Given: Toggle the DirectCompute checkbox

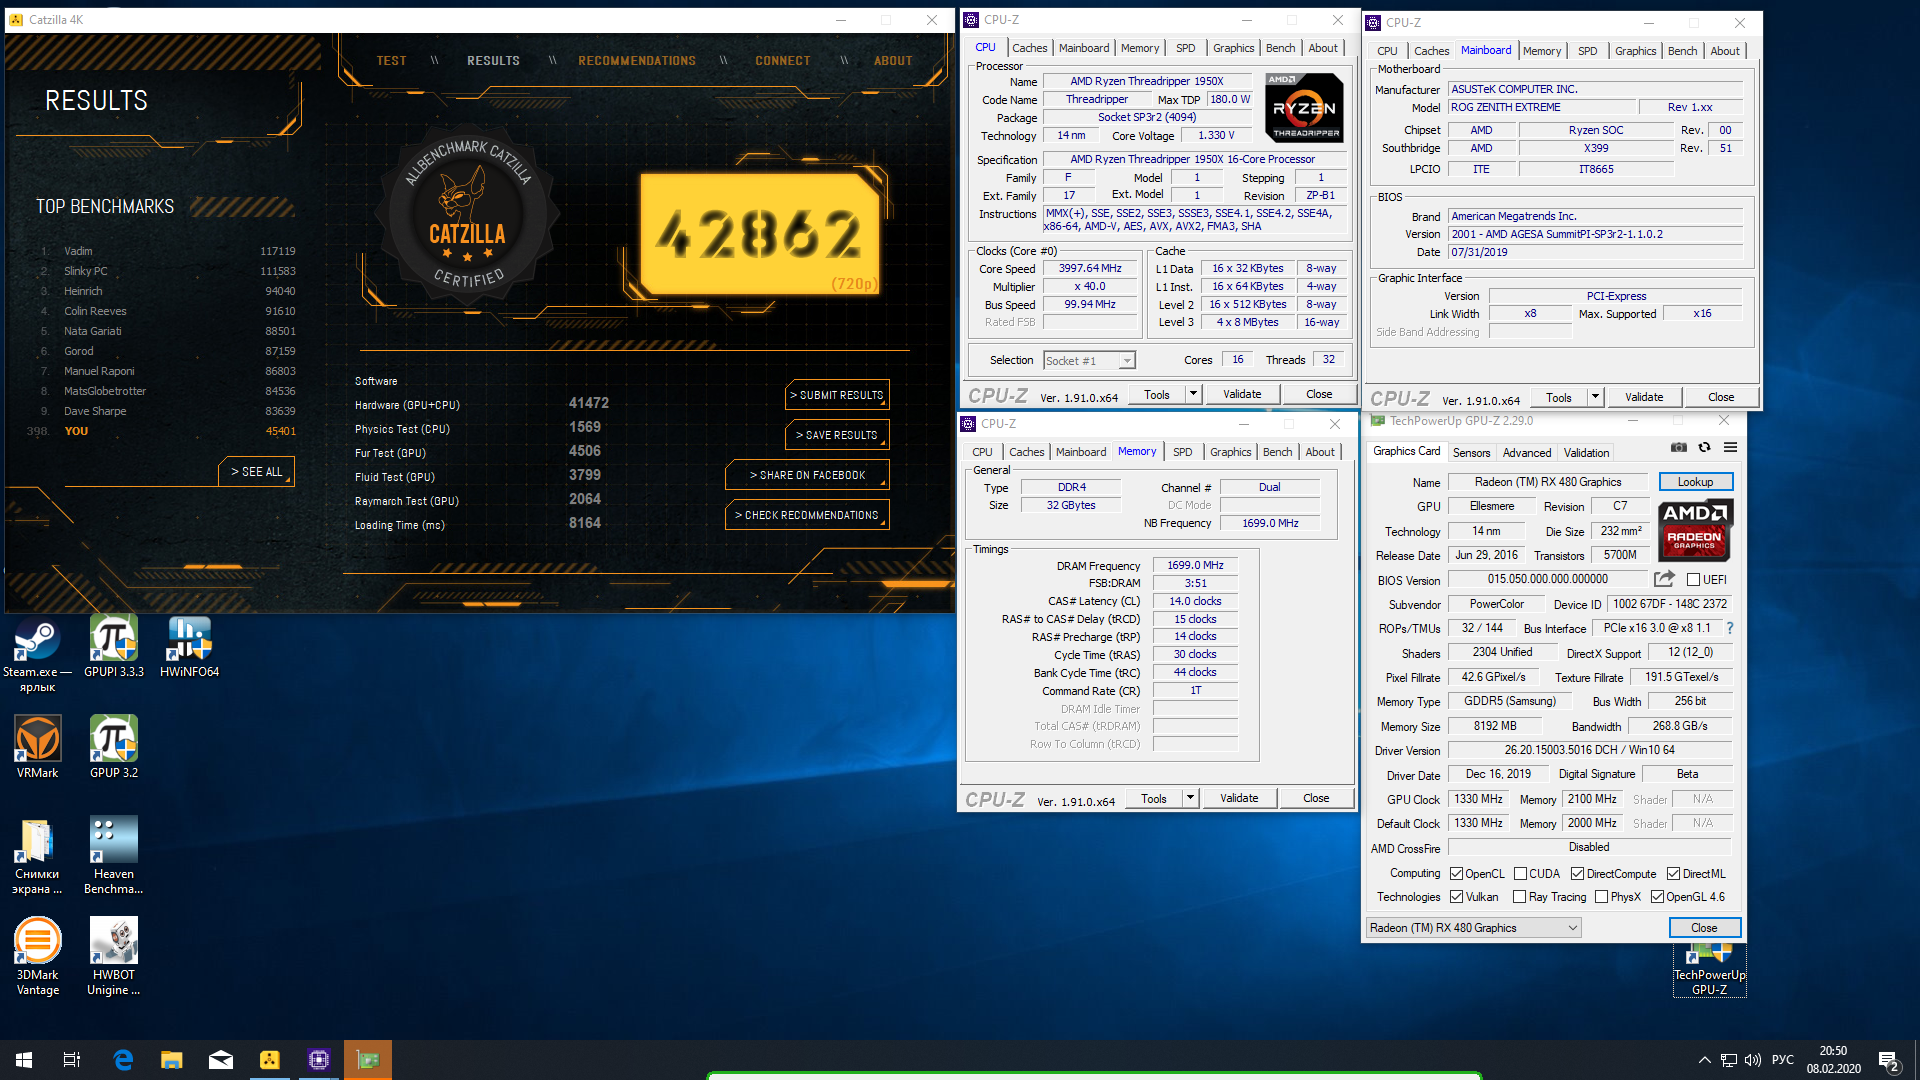Looking at the screenshot, I should [1577, 874].
